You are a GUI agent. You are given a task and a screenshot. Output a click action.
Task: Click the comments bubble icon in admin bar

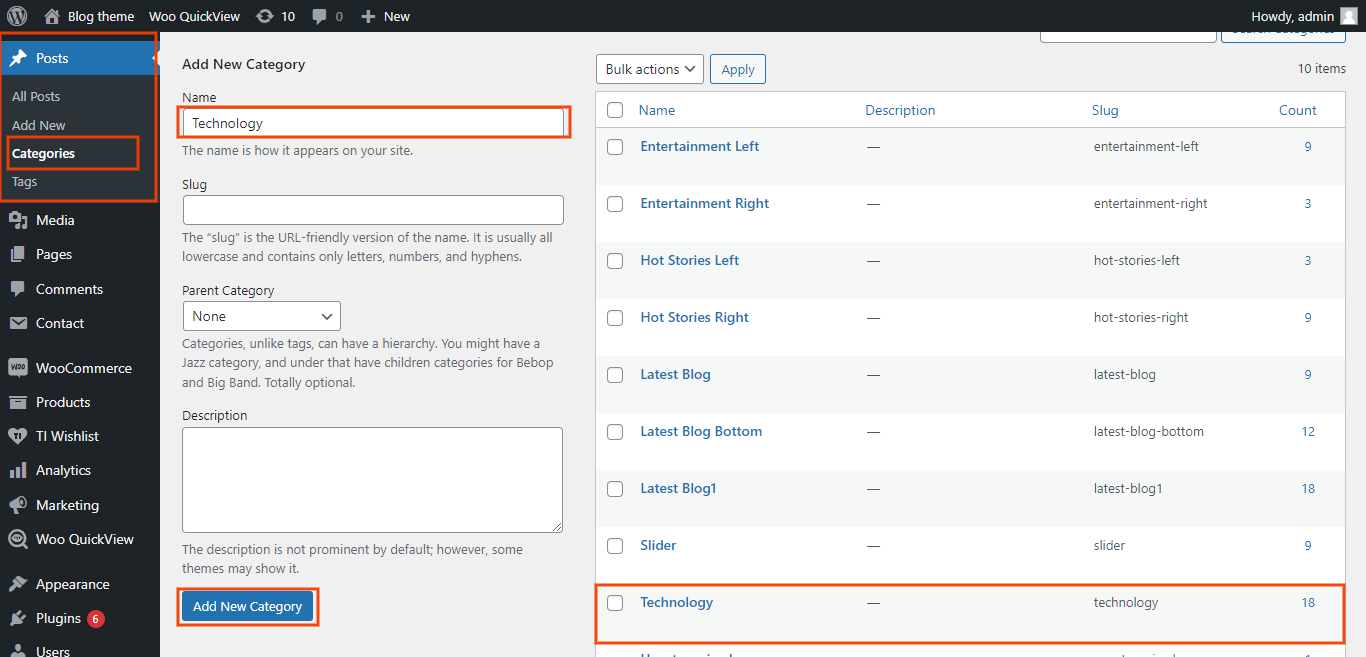click(320, 16)
